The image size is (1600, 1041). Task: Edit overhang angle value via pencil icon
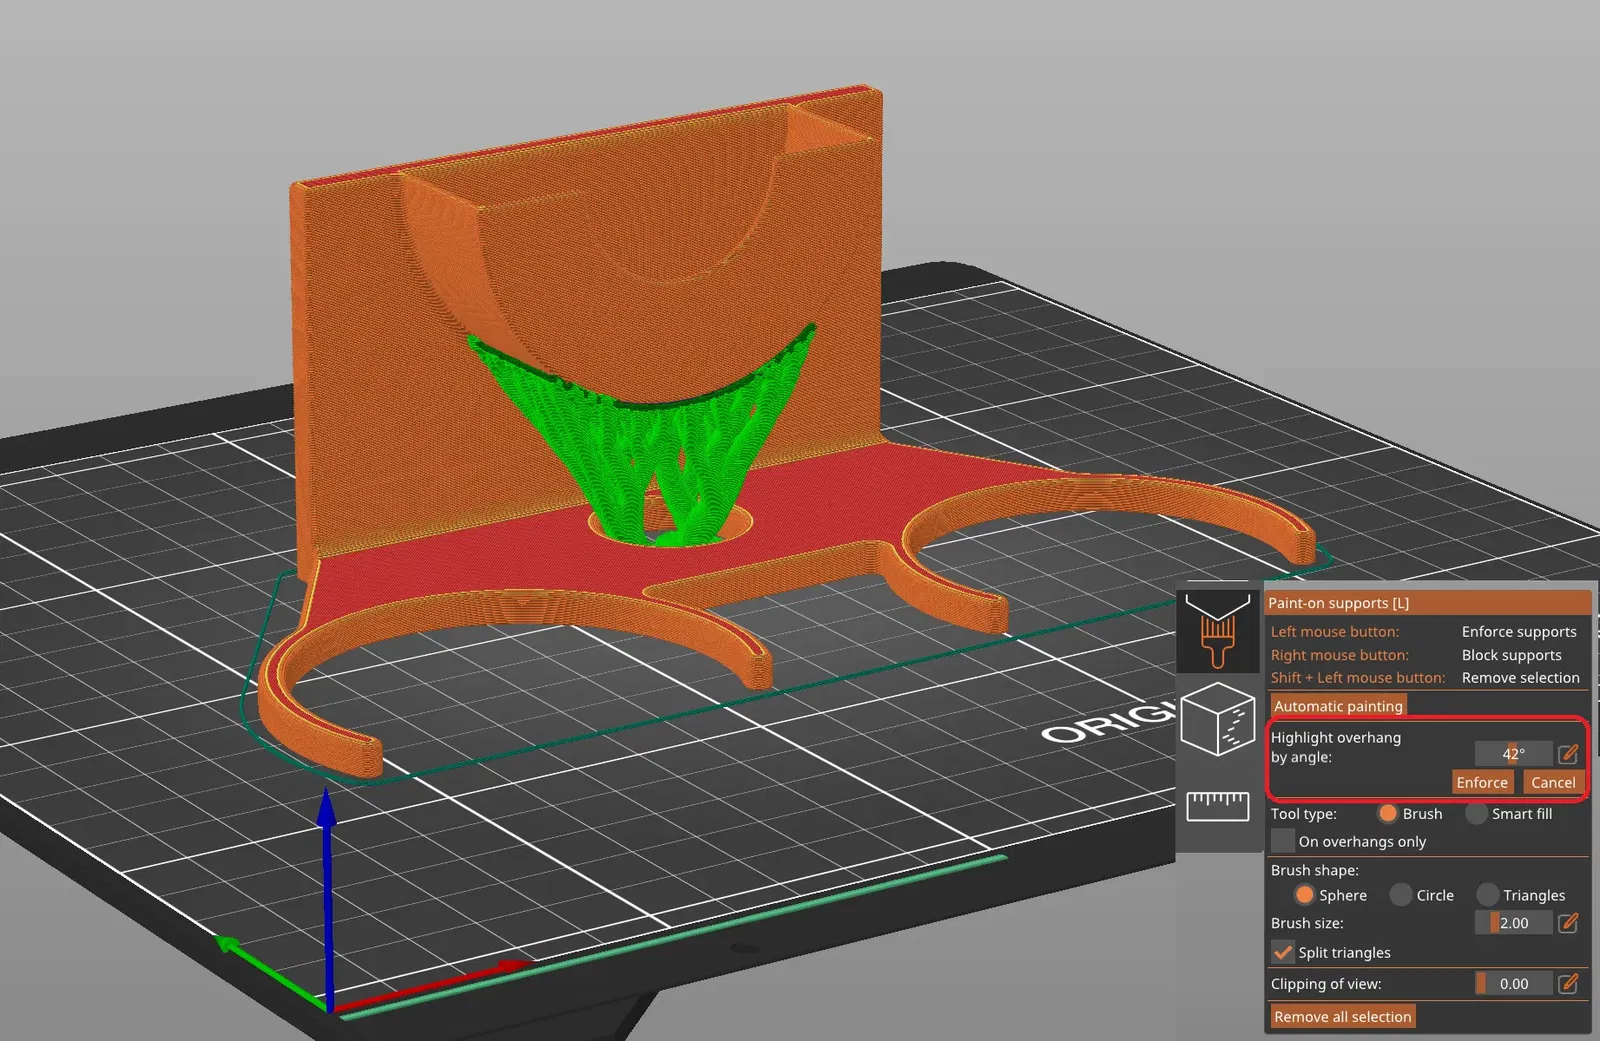[x=1568, y=754]
